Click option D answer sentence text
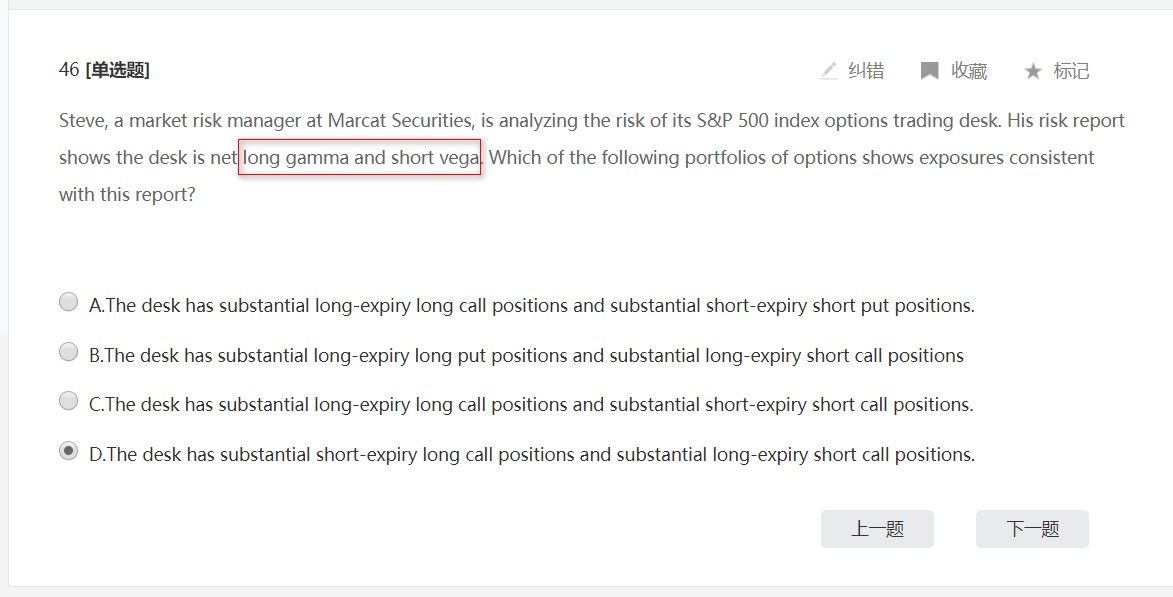 (x=532, y=454)
